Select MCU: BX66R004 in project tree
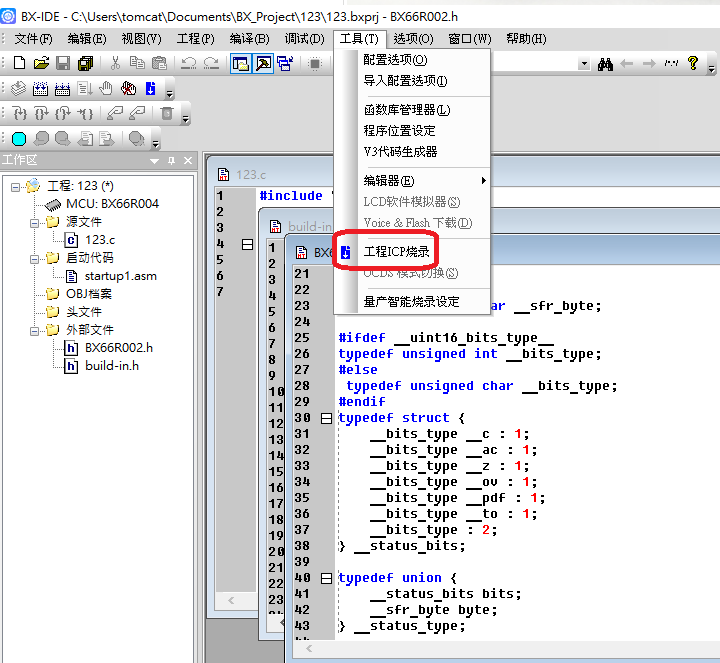Viewport: 720px width, 663px height. pyautogui.click(x=112, y=204)
